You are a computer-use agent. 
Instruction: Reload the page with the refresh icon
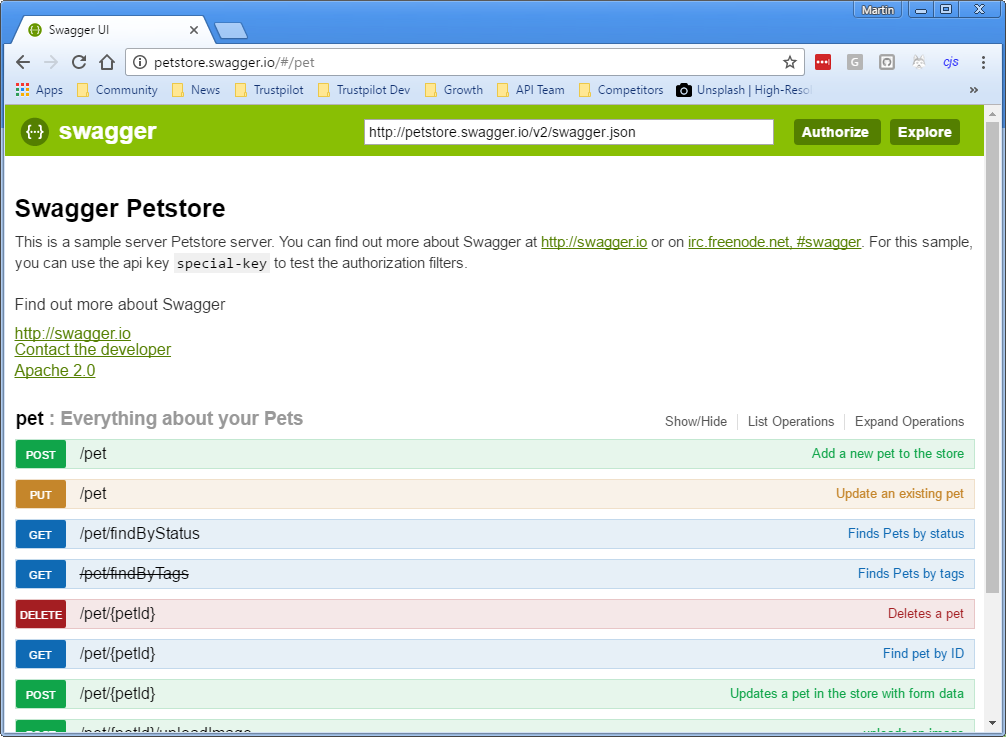[x=79, y=62]
